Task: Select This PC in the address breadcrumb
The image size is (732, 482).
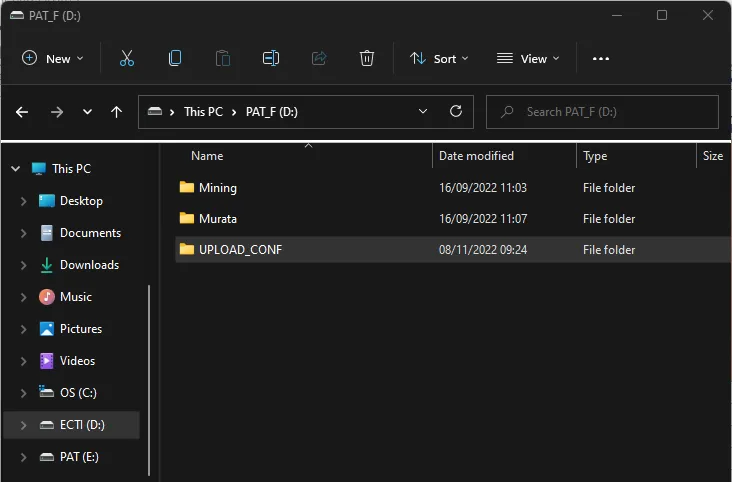Action: click(203, 112)
